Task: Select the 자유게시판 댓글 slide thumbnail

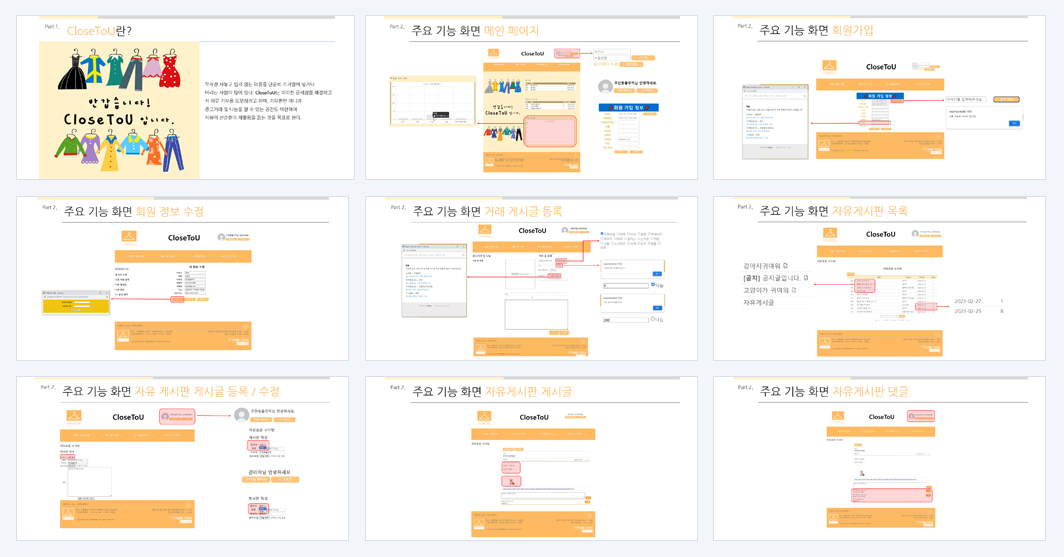Action: click(879, 459)
